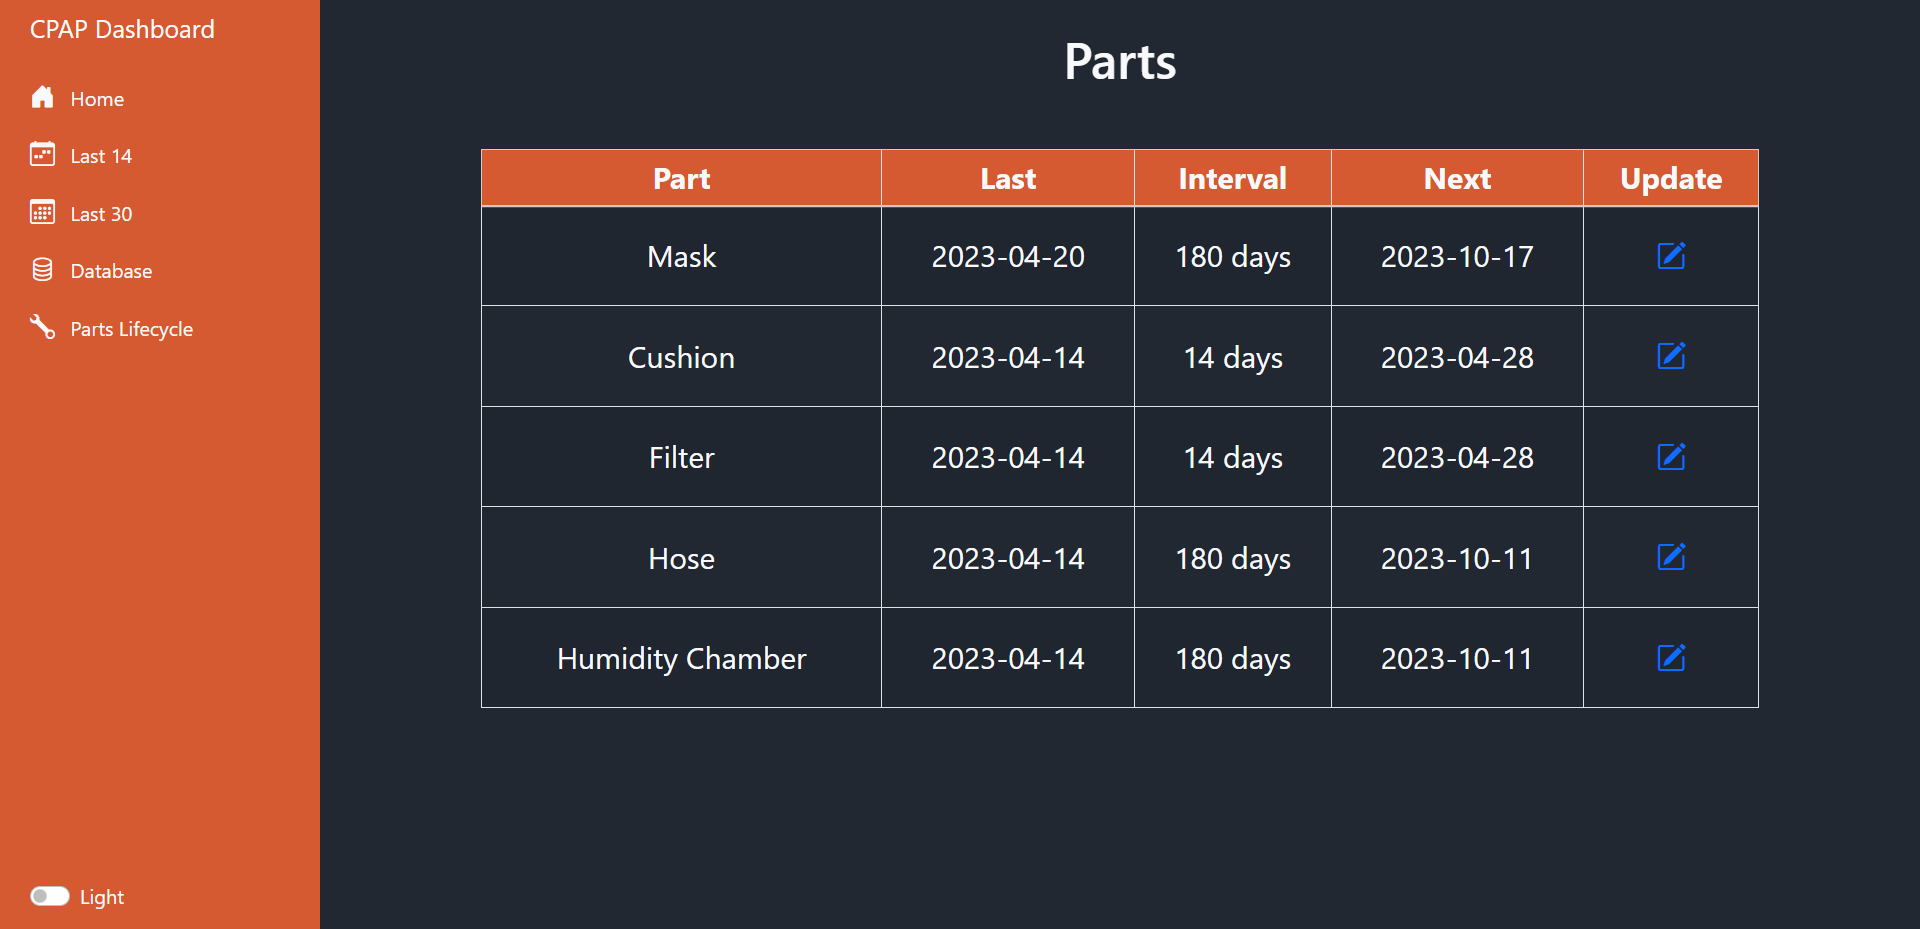Image resolution: width=1920 pixels, height=929 pixels.
Task: Select the Last 30 calendar icon
Action: click(42, 213)
